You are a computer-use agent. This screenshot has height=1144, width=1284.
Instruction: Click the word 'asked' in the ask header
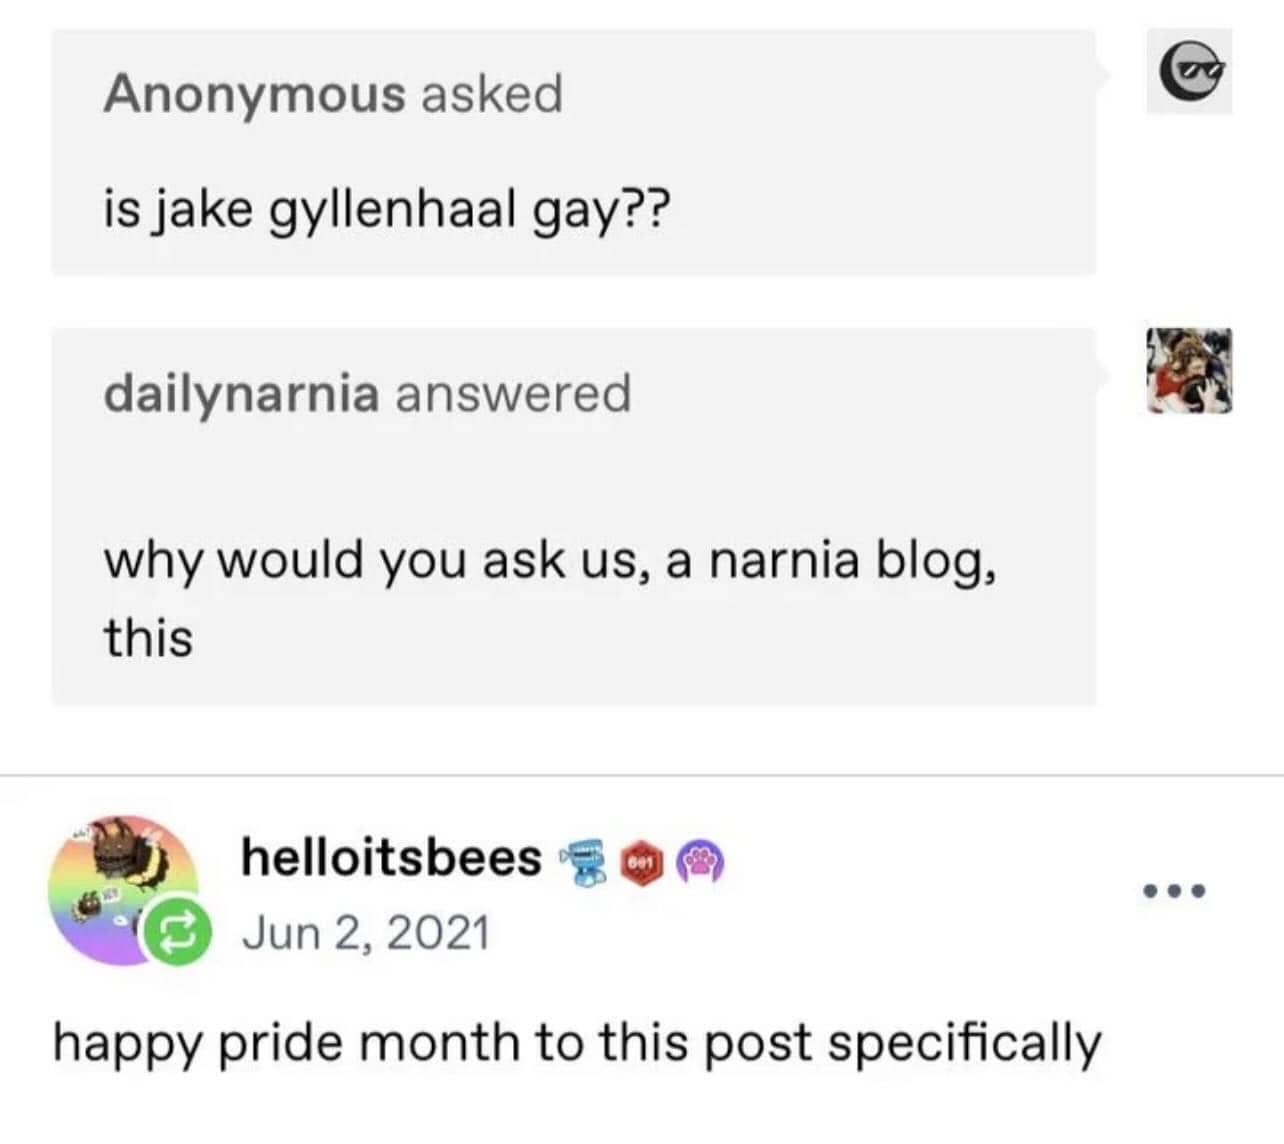pos(492,93)
